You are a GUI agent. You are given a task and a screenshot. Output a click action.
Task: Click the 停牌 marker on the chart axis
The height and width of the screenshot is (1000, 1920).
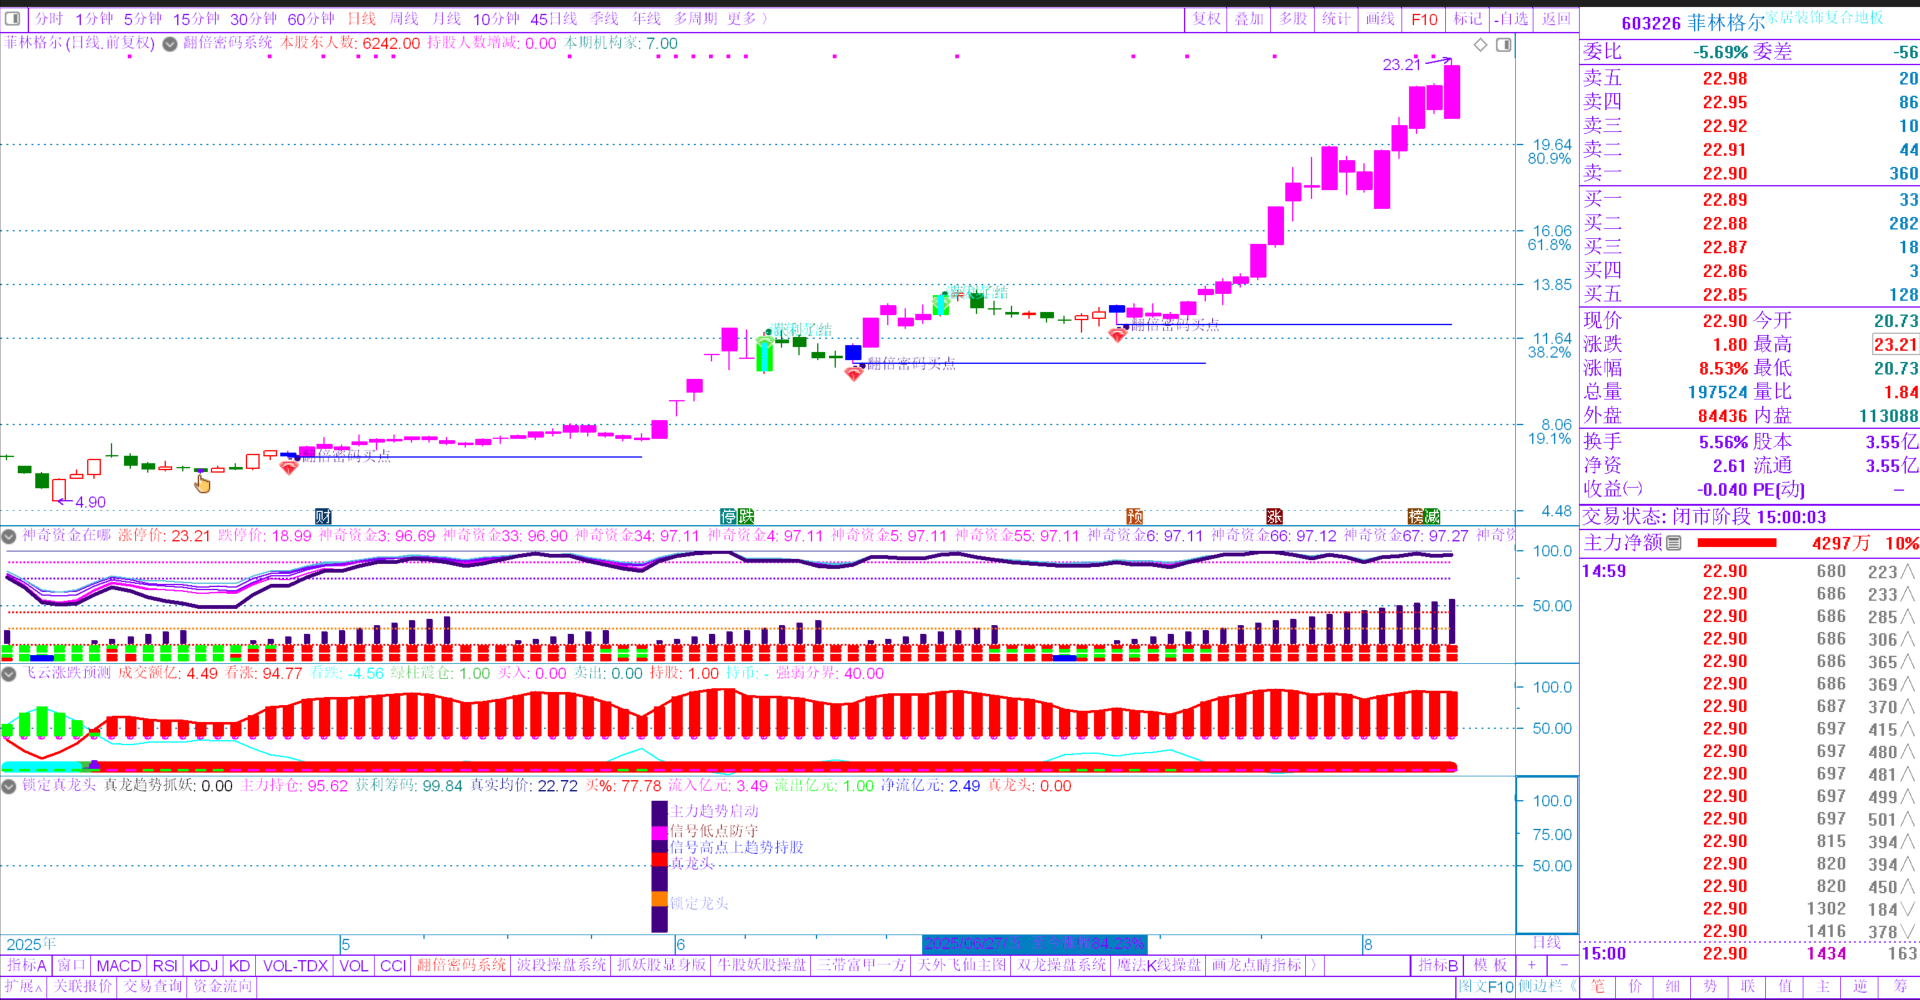tap(737, 516)
